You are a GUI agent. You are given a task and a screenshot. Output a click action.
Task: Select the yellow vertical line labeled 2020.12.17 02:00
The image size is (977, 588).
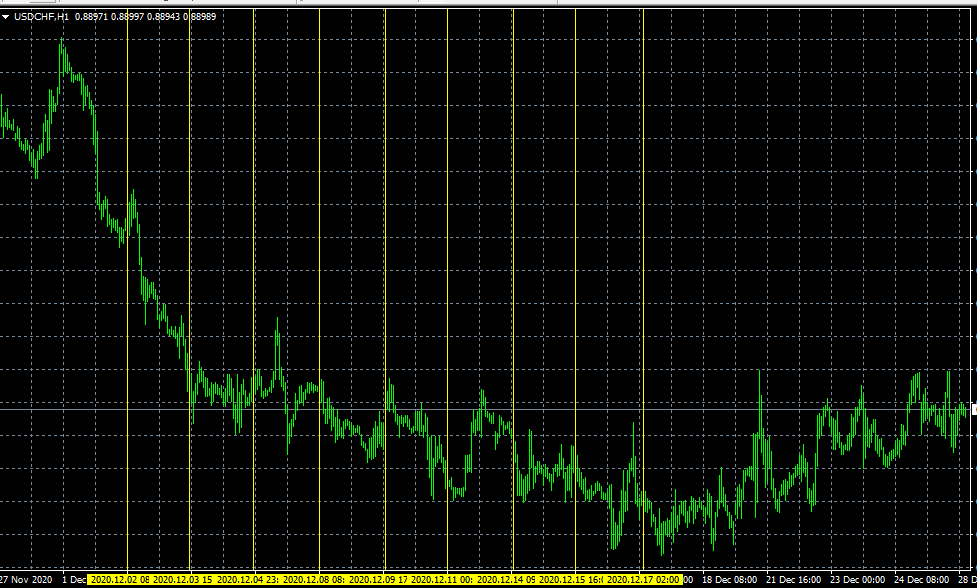643,290
